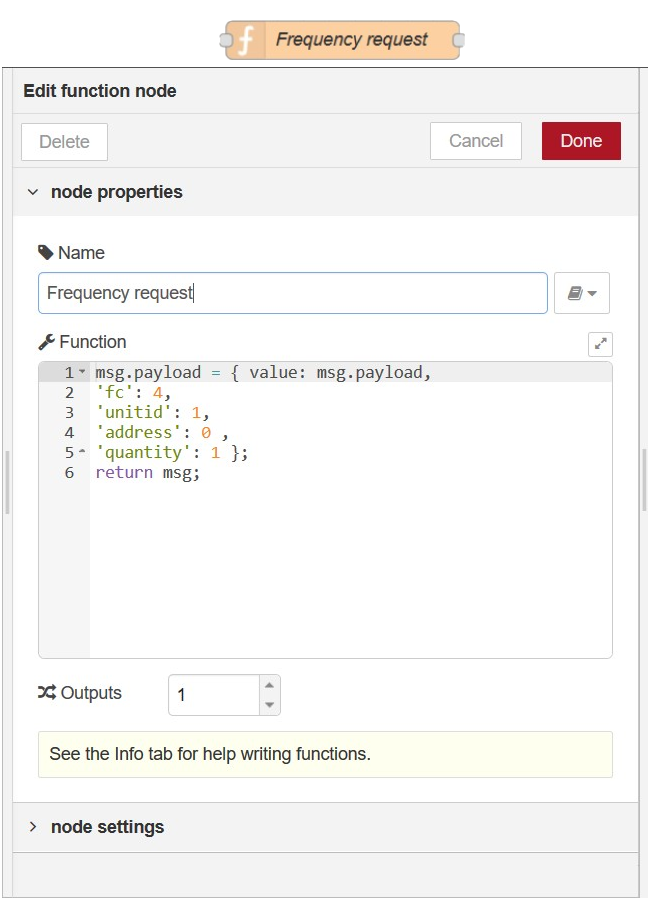Click the node's left input port

[226, 40]
